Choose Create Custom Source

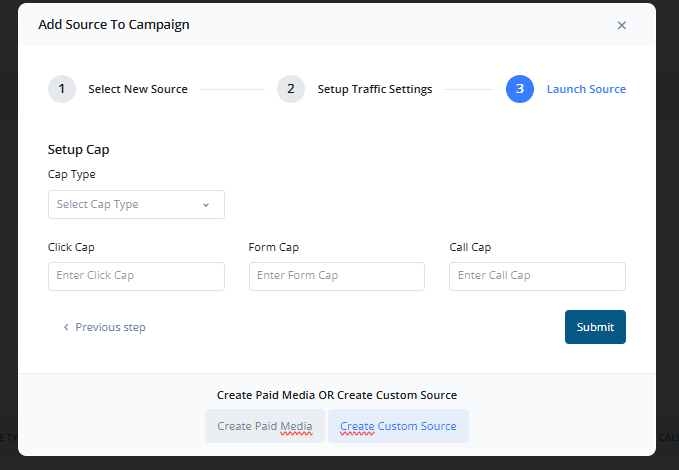pos(398,426)
